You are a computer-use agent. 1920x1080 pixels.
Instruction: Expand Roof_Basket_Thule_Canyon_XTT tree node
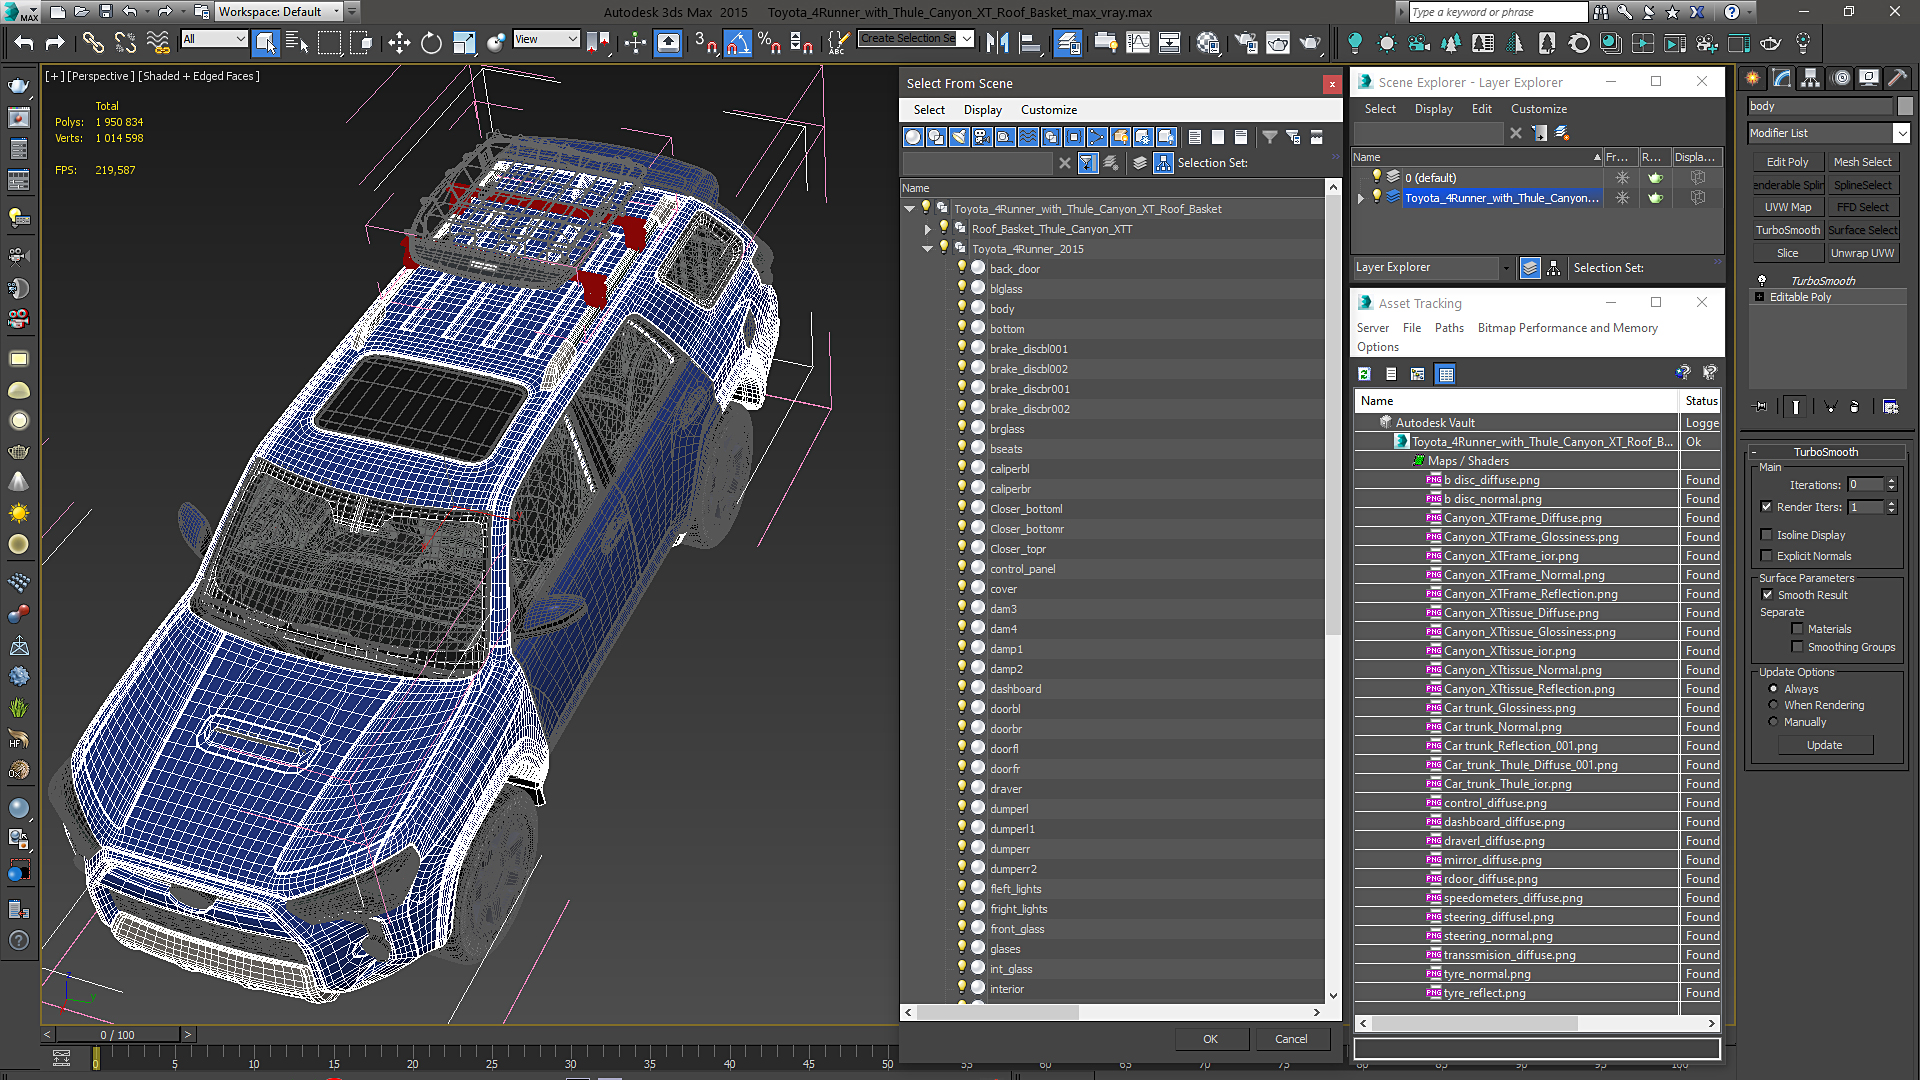pyautogui.click(x=928, y=229)
